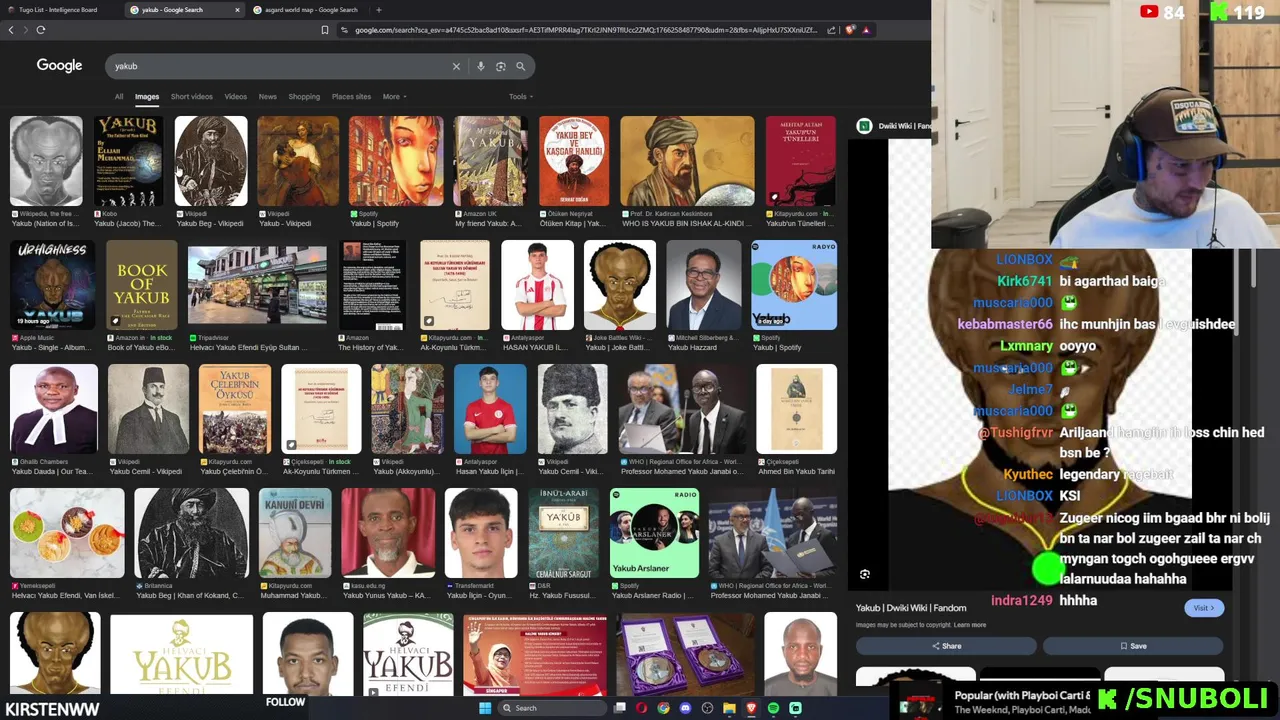Click the Windows taskbar Search box
The height and width of the screenshot is (720, 1280).
[x=553, y=708]
